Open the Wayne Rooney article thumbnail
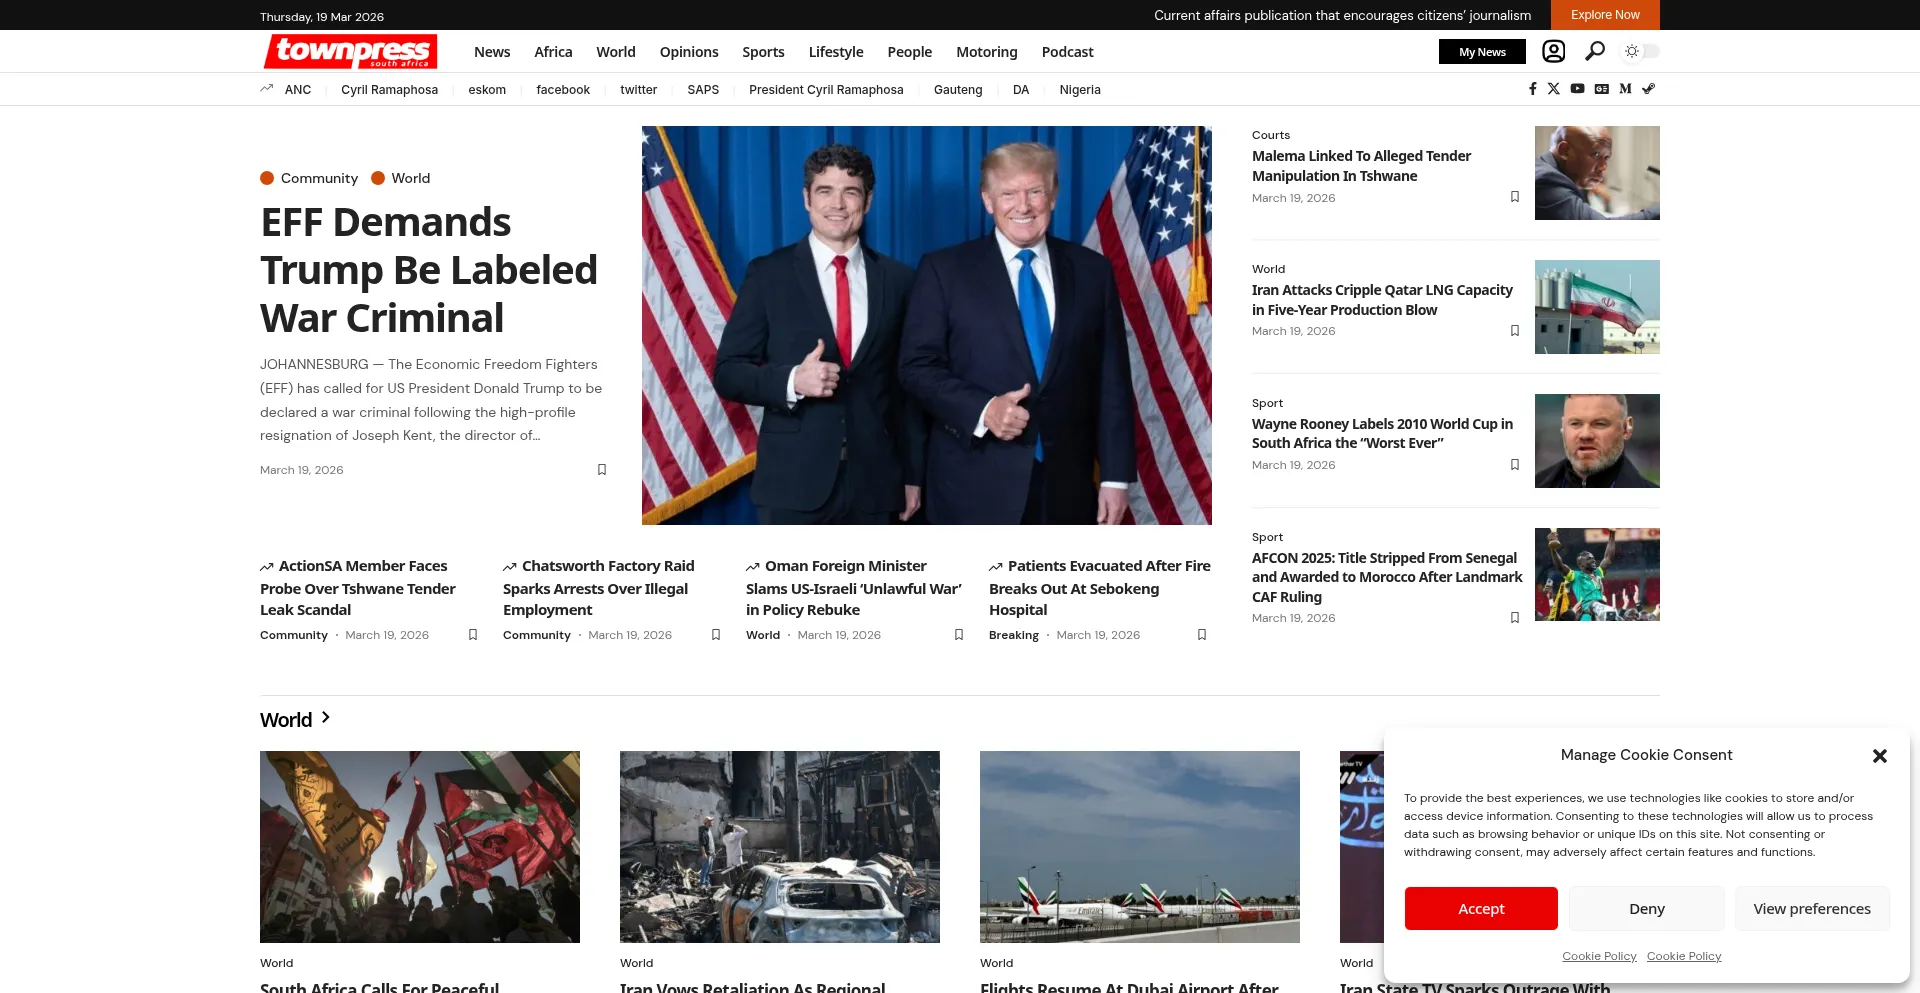 pyautogui.click(x=1597, y=441)
